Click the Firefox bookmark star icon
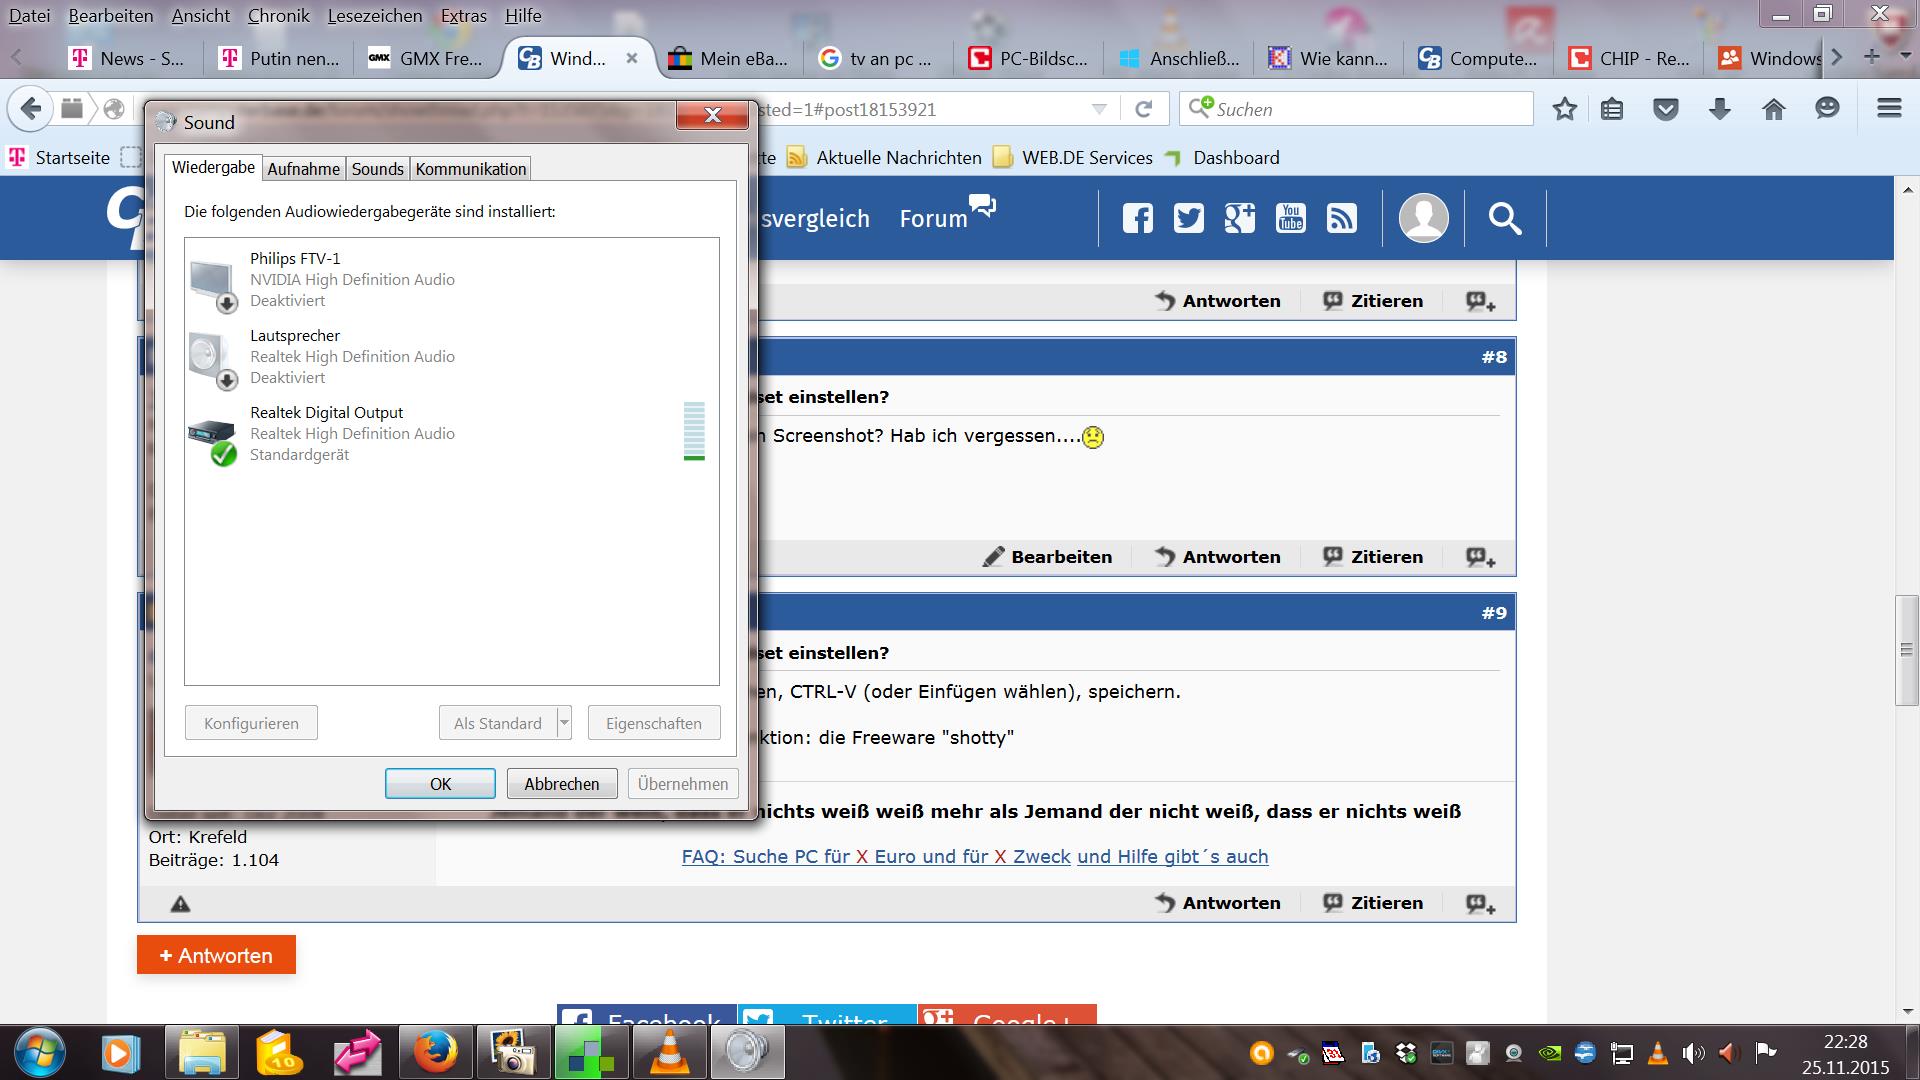1920x1080 pixels. pyautogui.click(x=1565, y=109)
